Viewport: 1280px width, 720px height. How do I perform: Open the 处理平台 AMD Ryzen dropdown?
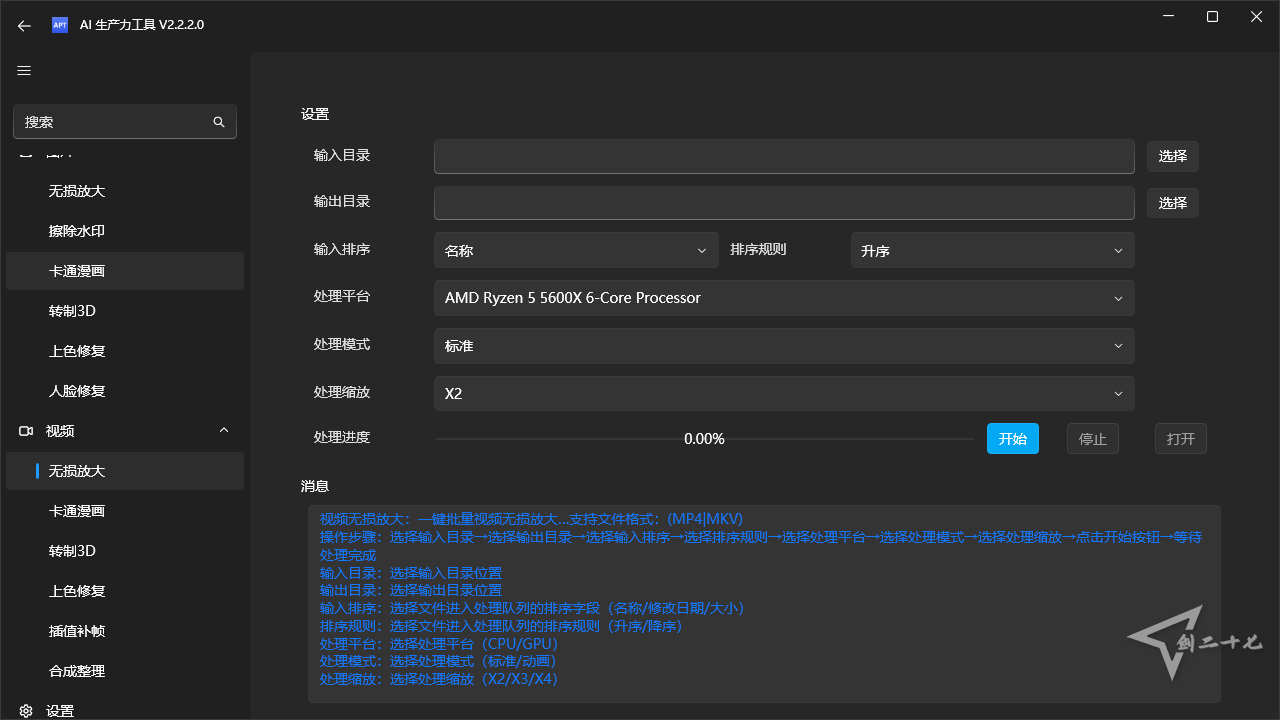pos(784,298)
